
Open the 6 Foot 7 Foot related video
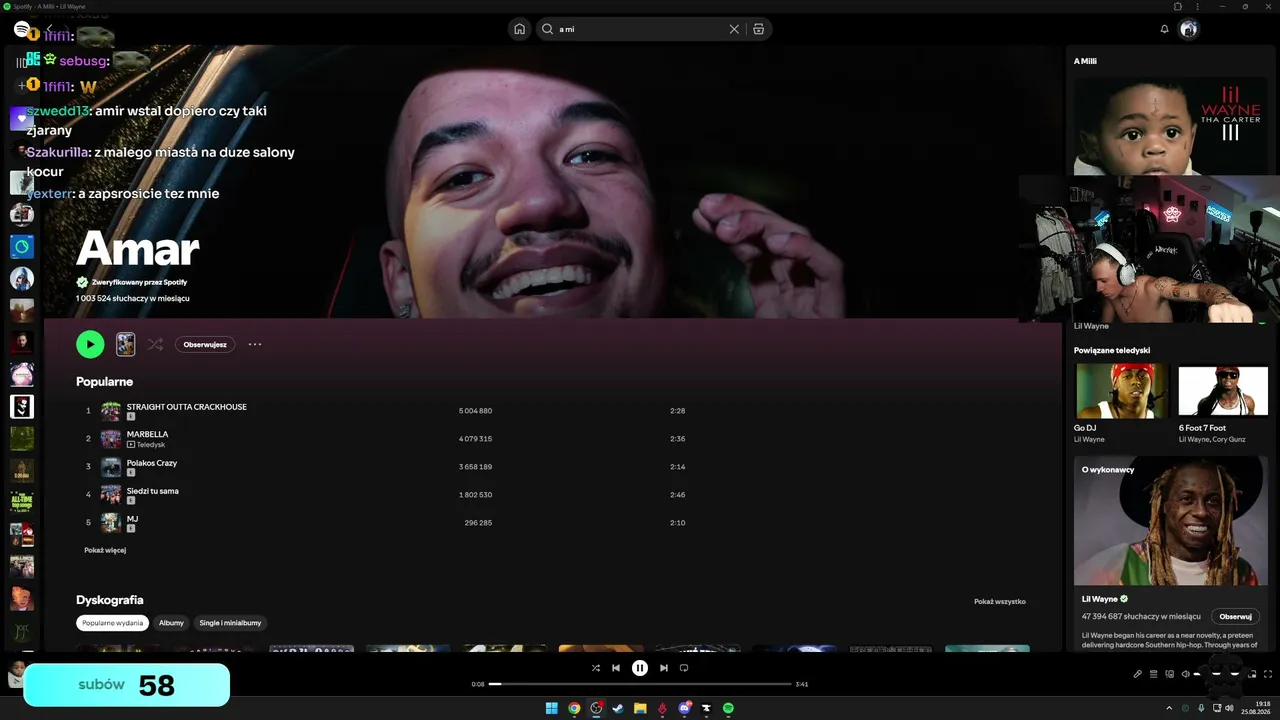[1225, 391]
